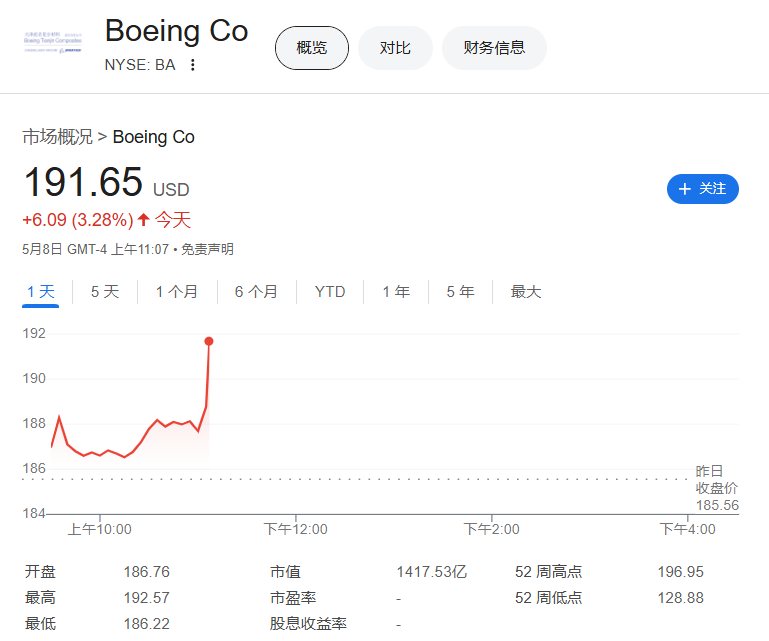769x641 pixels.
Task: Click the 开盘 value 186.76
Action: (x=147, y=572)
